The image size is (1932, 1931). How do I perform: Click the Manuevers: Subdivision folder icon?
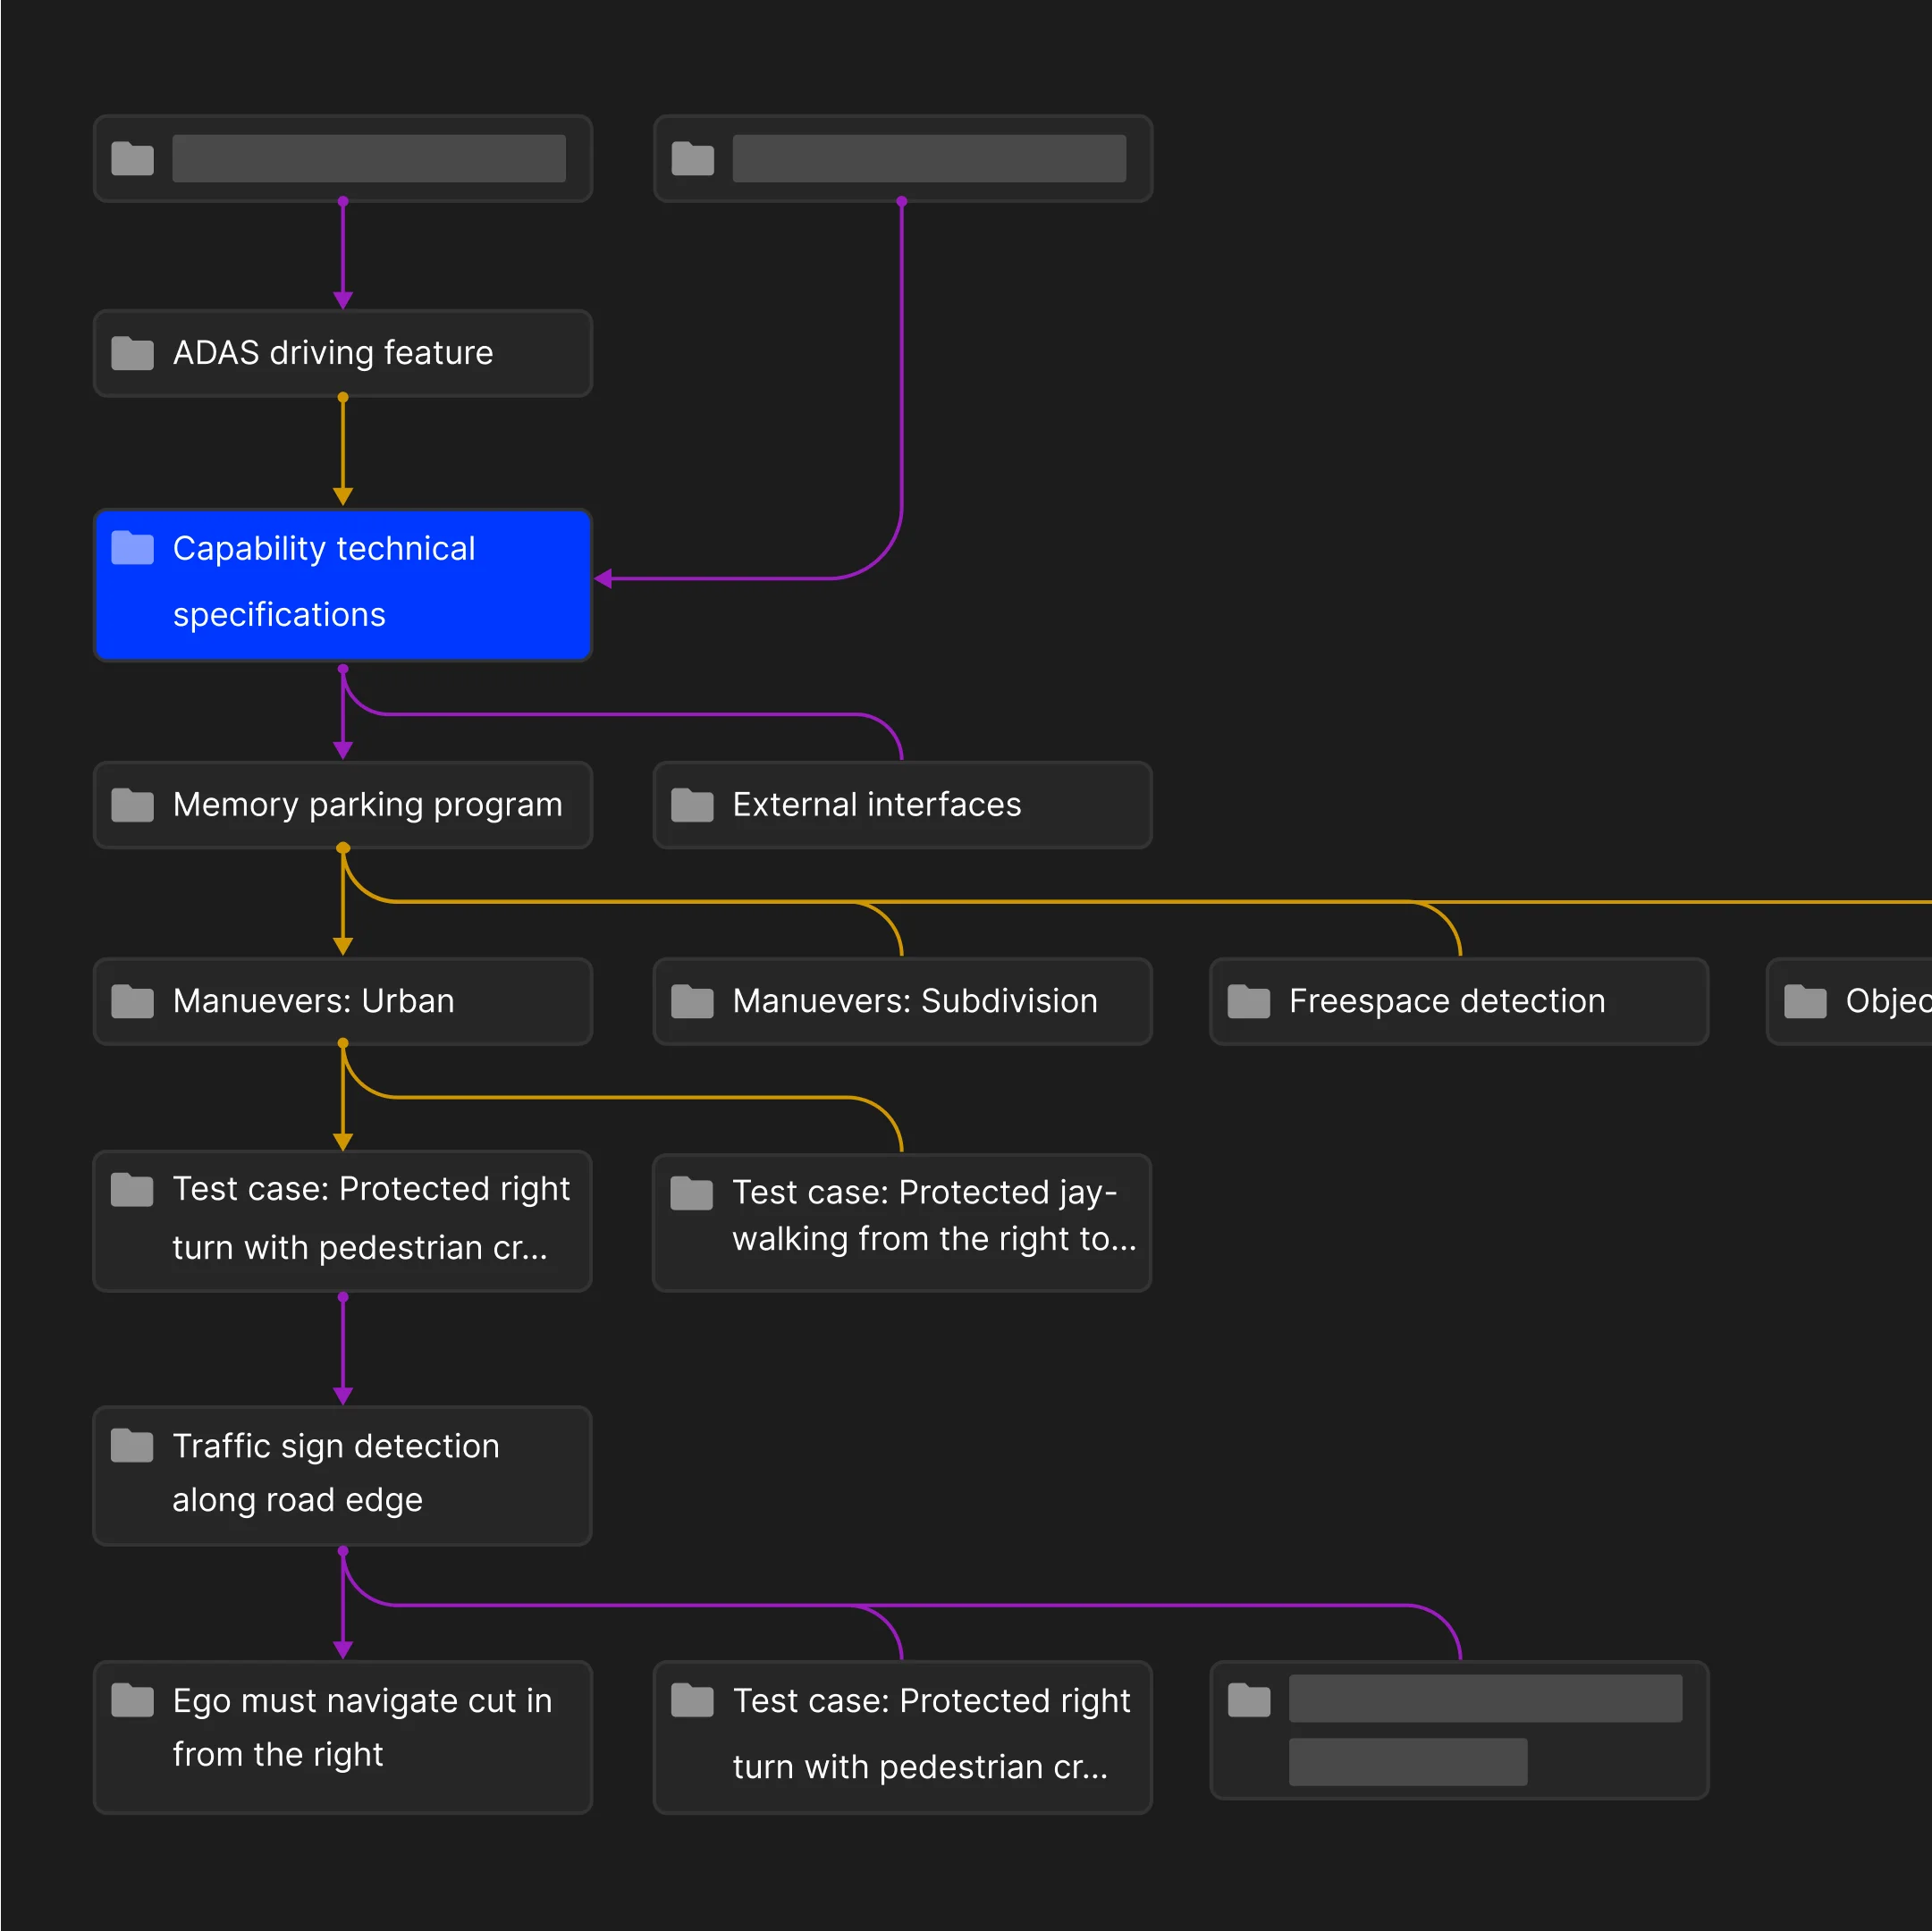692,1001
